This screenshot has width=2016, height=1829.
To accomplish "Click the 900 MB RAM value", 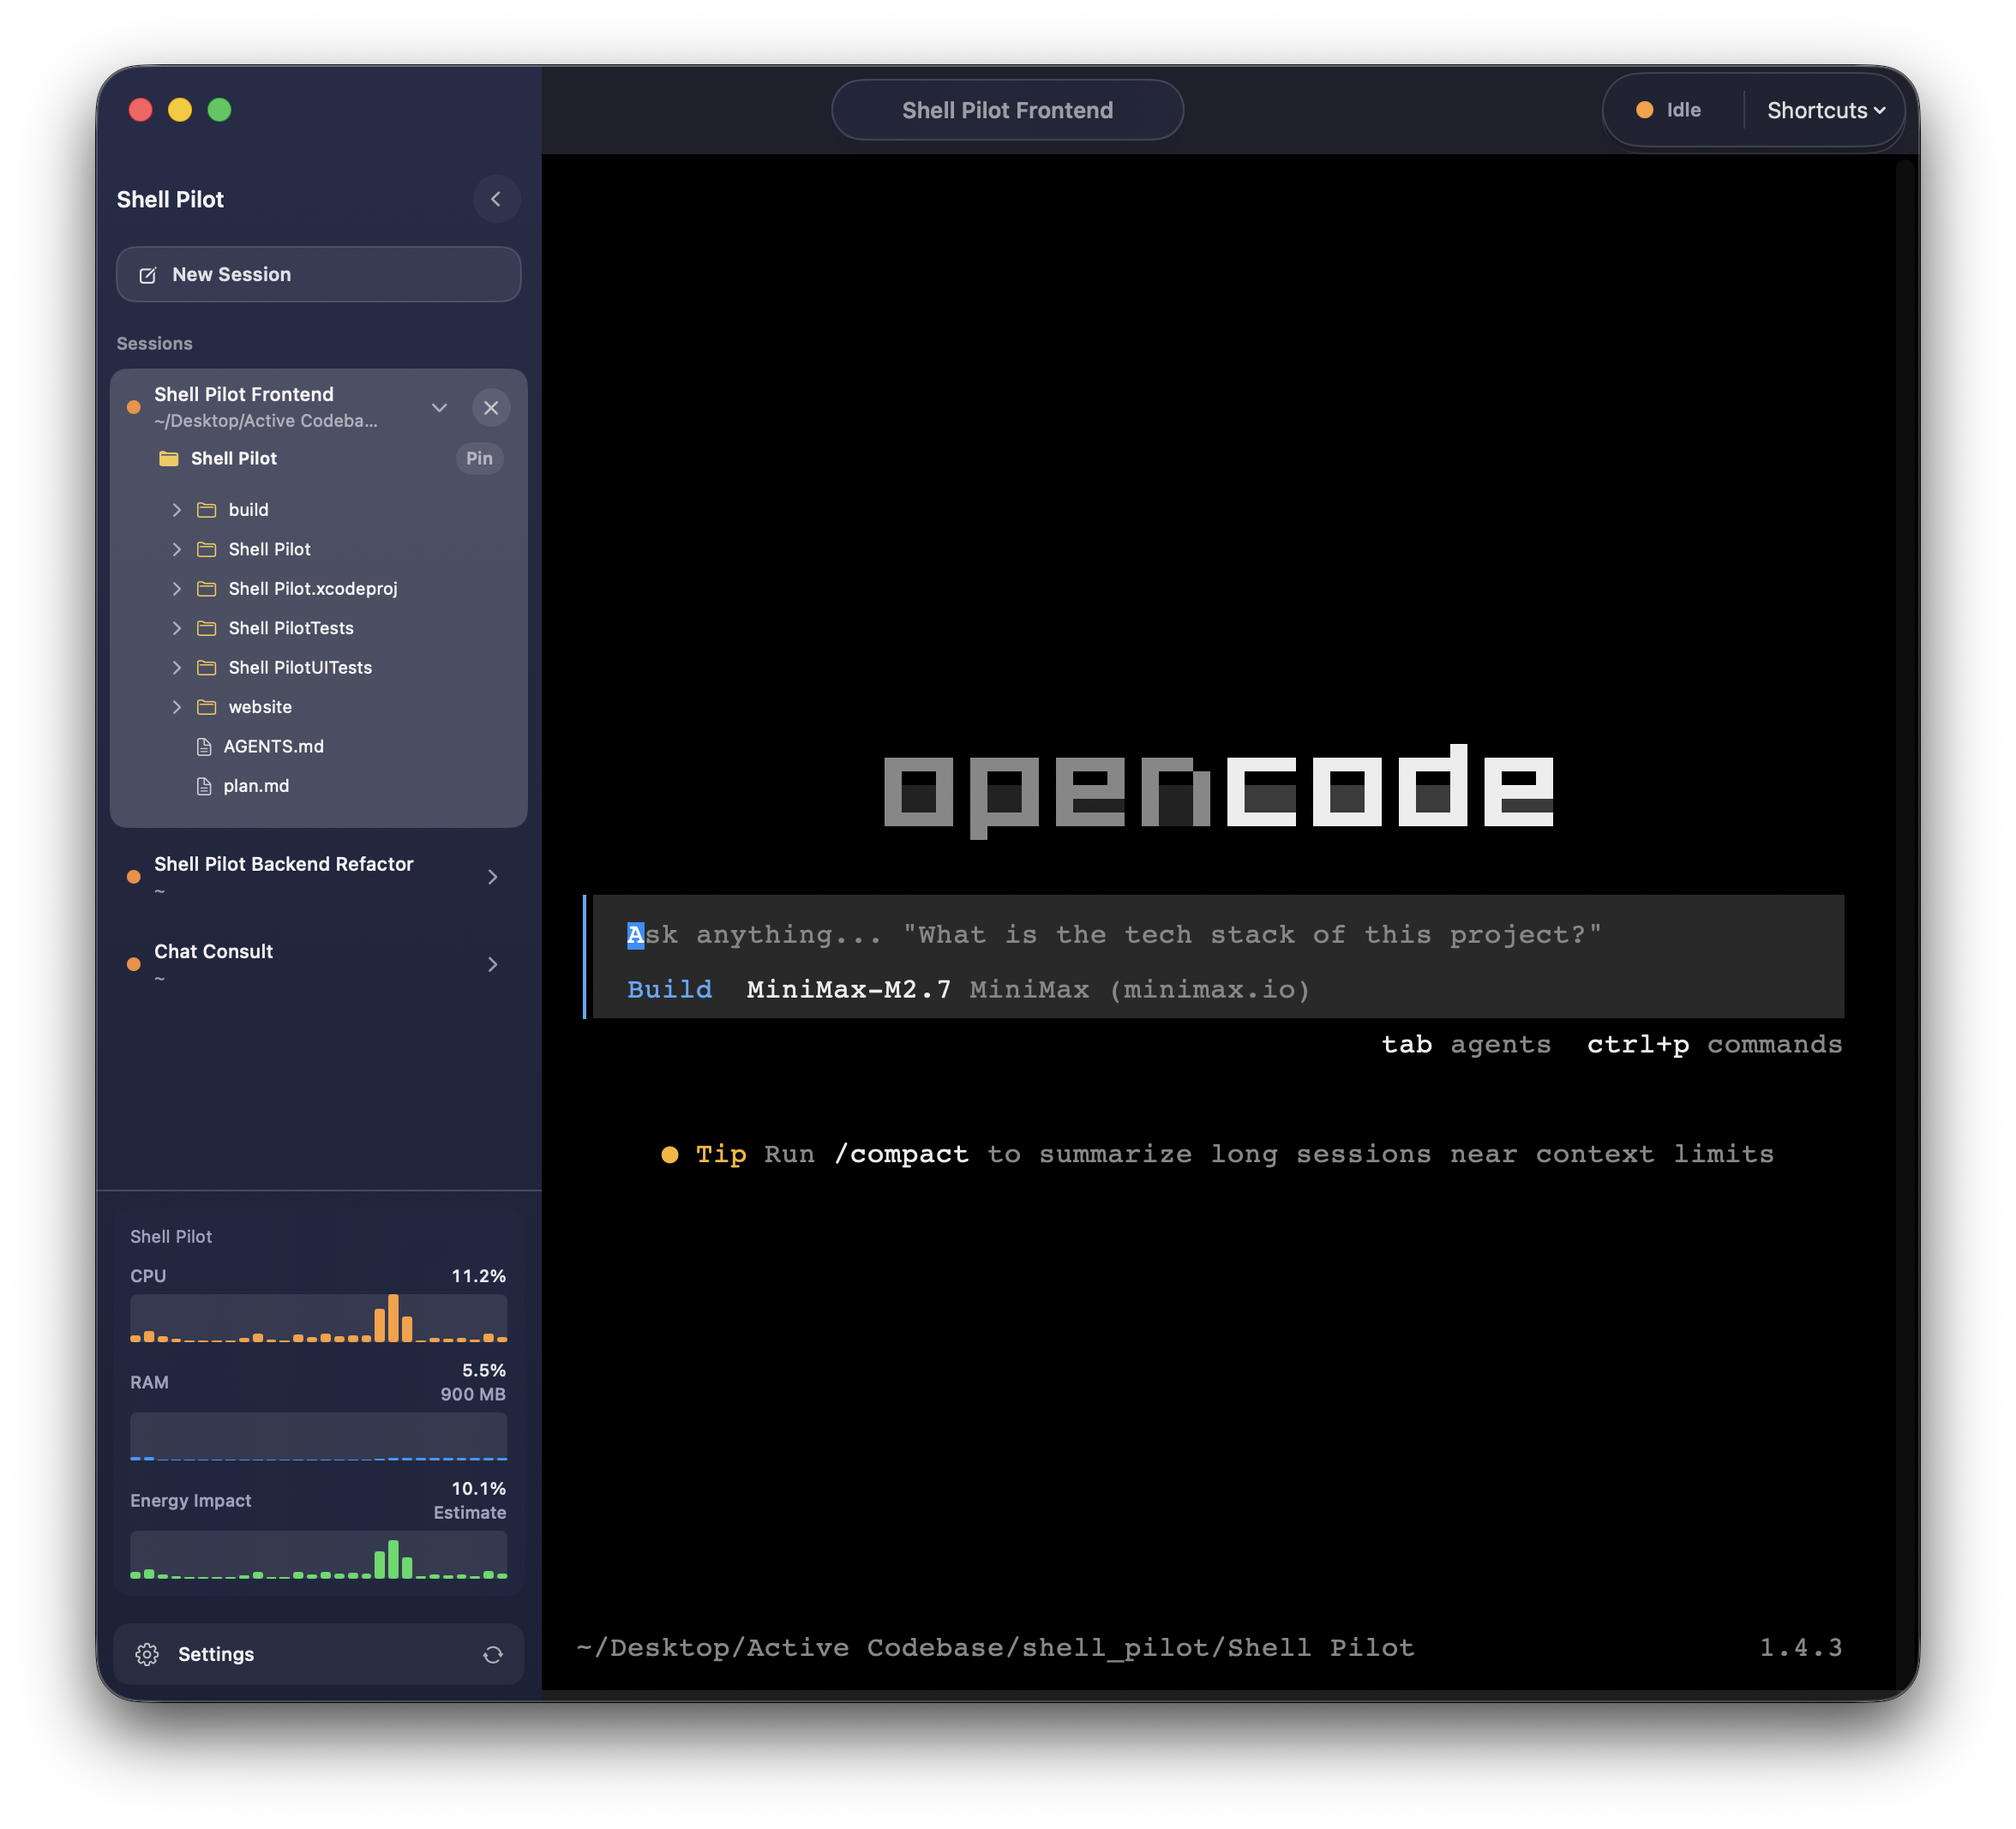I will 473,1394.
